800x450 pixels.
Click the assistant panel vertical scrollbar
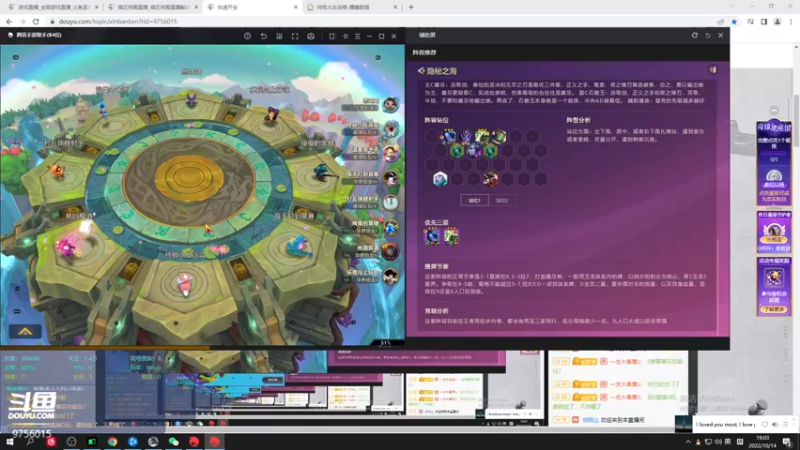[718, 286]
